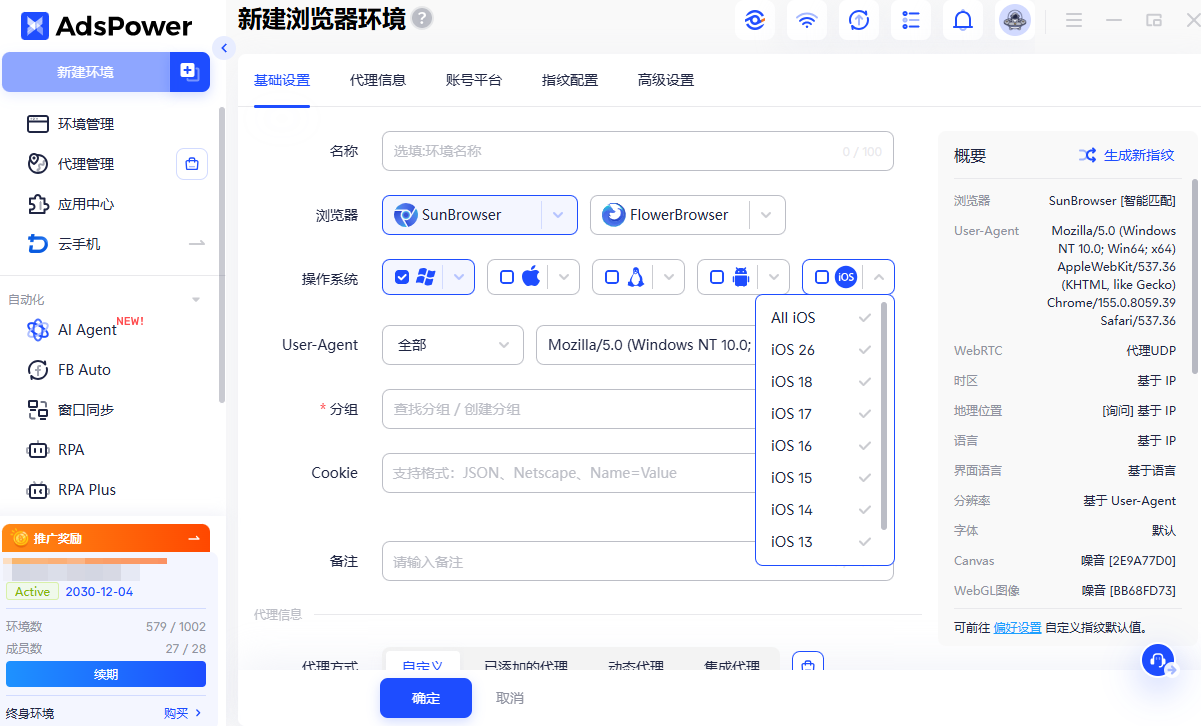Collapse the sidebar with the arrow

(x=224, y=48)
